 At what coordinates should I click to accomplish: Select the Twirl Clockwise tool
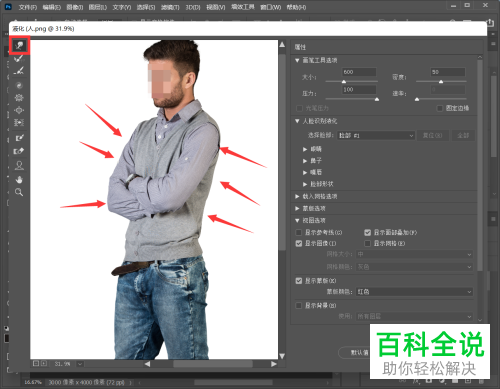(19, 85)
